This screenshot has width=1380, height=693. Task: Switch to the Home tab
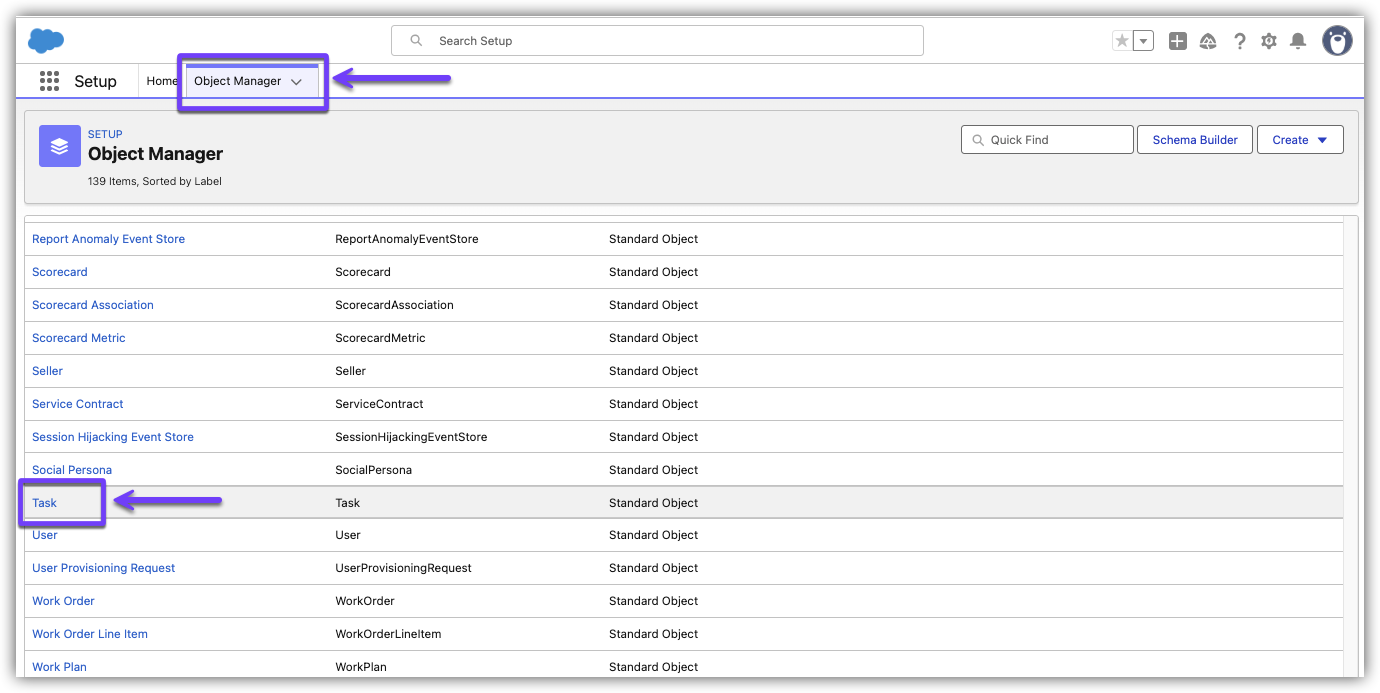(x=161, y=81)
